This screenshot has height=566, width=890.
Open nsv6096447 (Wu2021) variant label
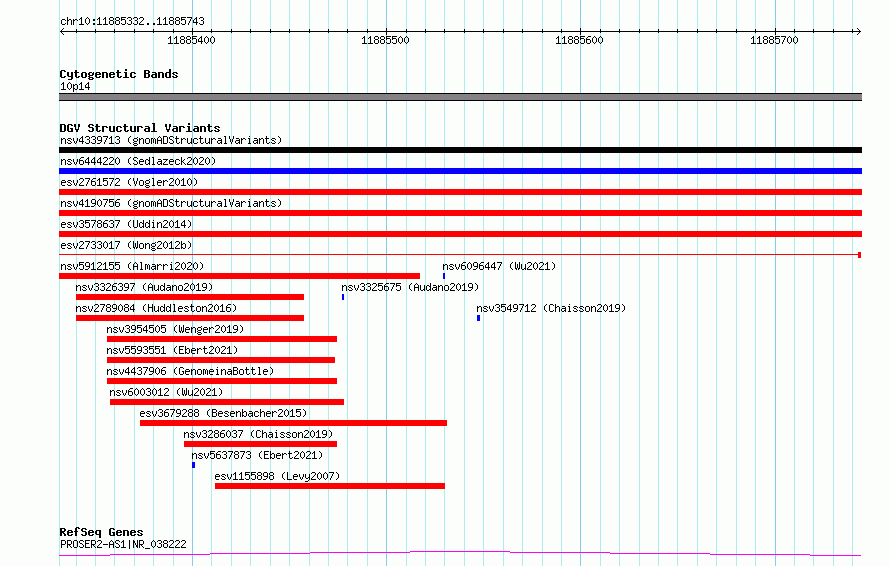click(x=499, y=266)
